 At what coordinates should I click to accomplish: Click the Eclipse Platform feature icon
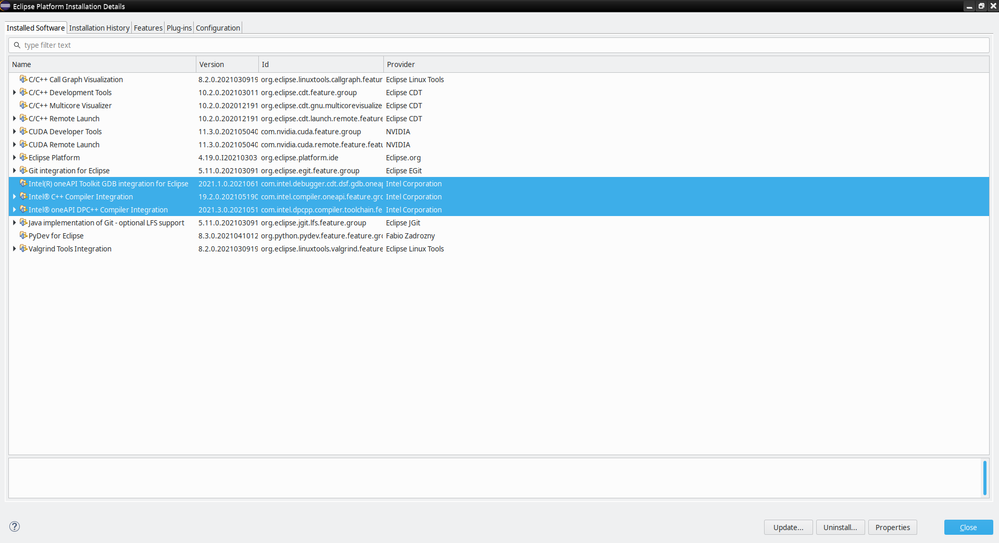(23, 157)
